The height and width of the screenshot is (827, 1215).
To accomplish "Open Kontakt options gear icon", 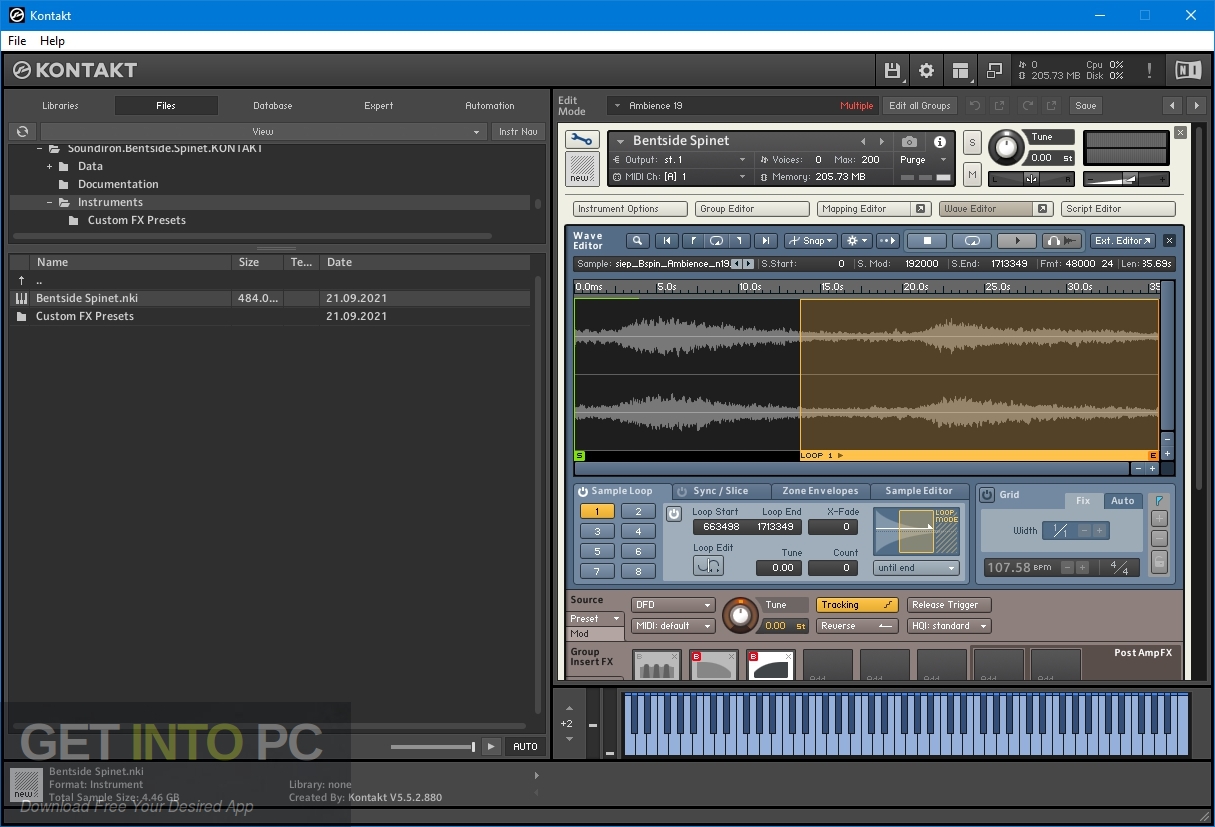I will 926,70.
